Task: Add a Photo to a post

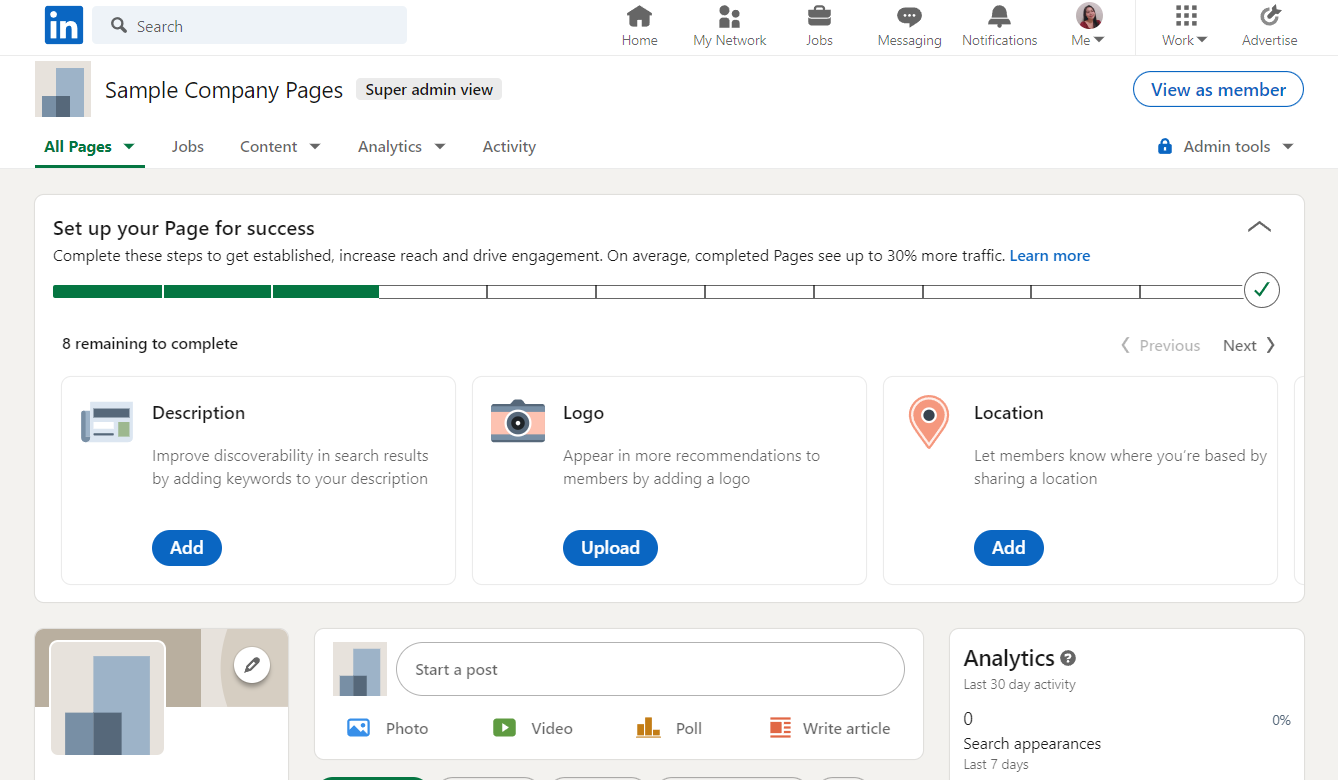Action: (387, 728)
